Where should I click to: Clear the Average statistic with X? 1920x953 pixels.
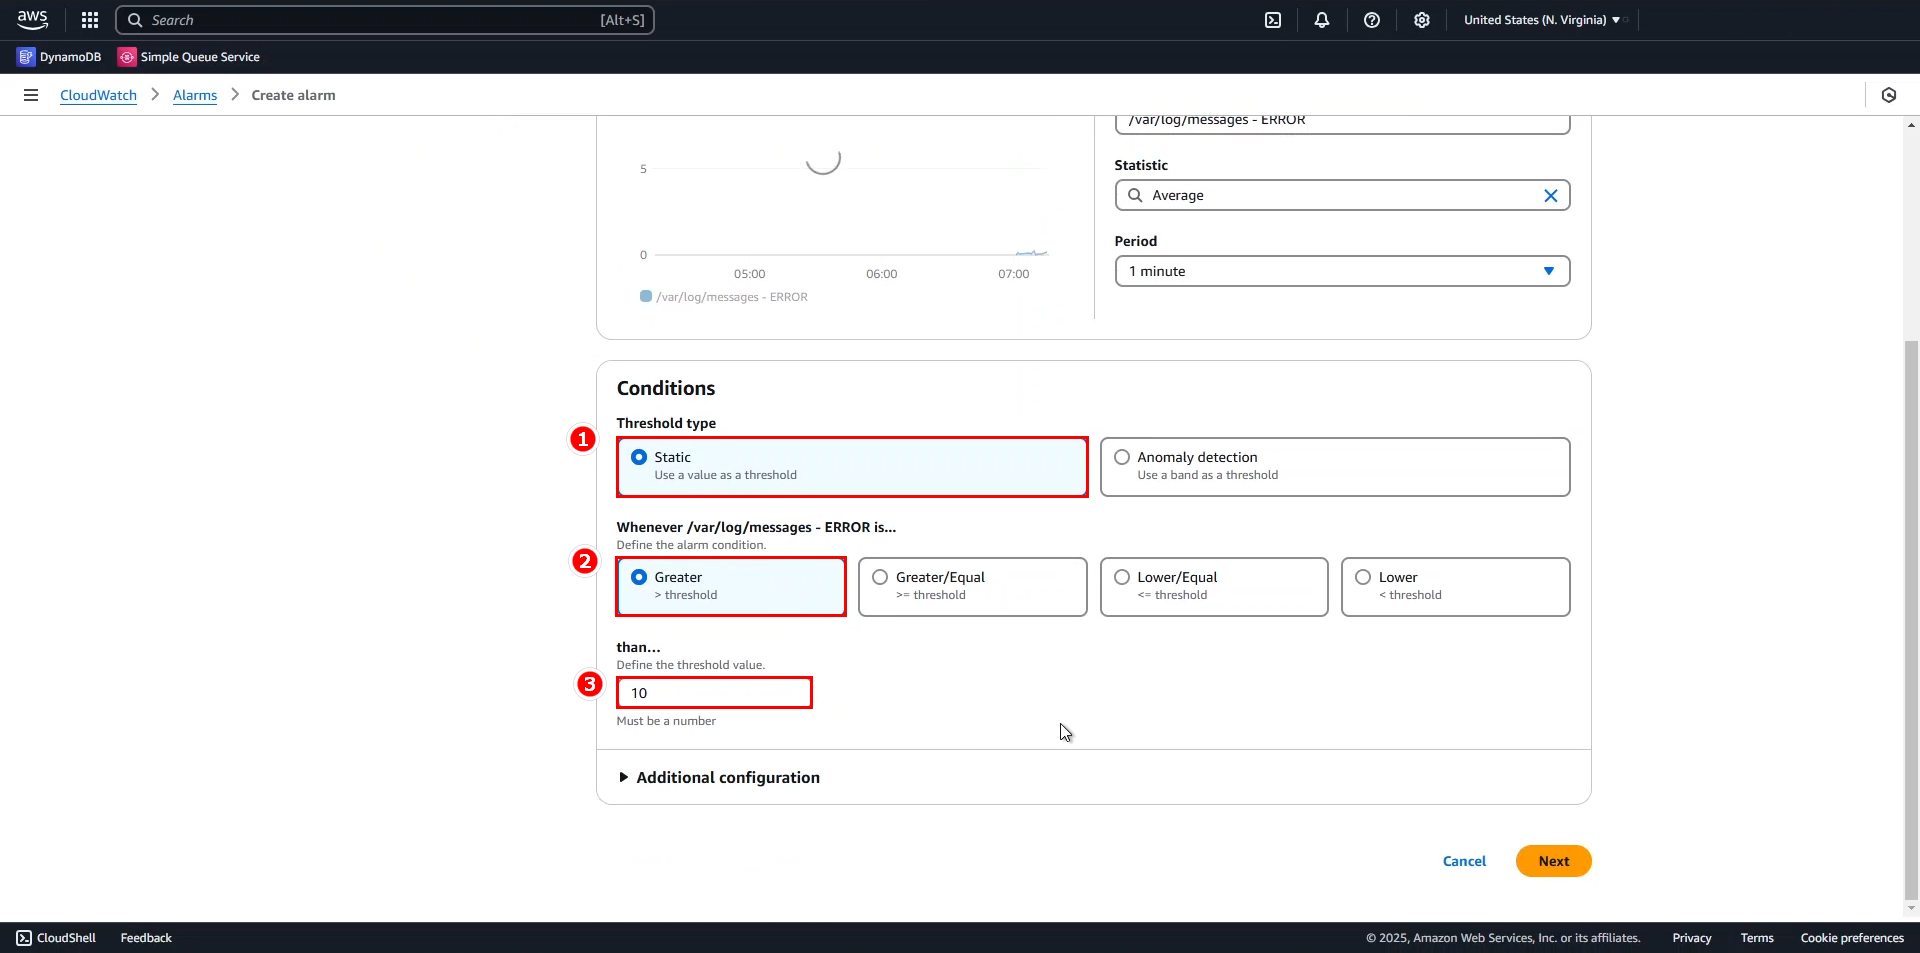click(1551, 196)
